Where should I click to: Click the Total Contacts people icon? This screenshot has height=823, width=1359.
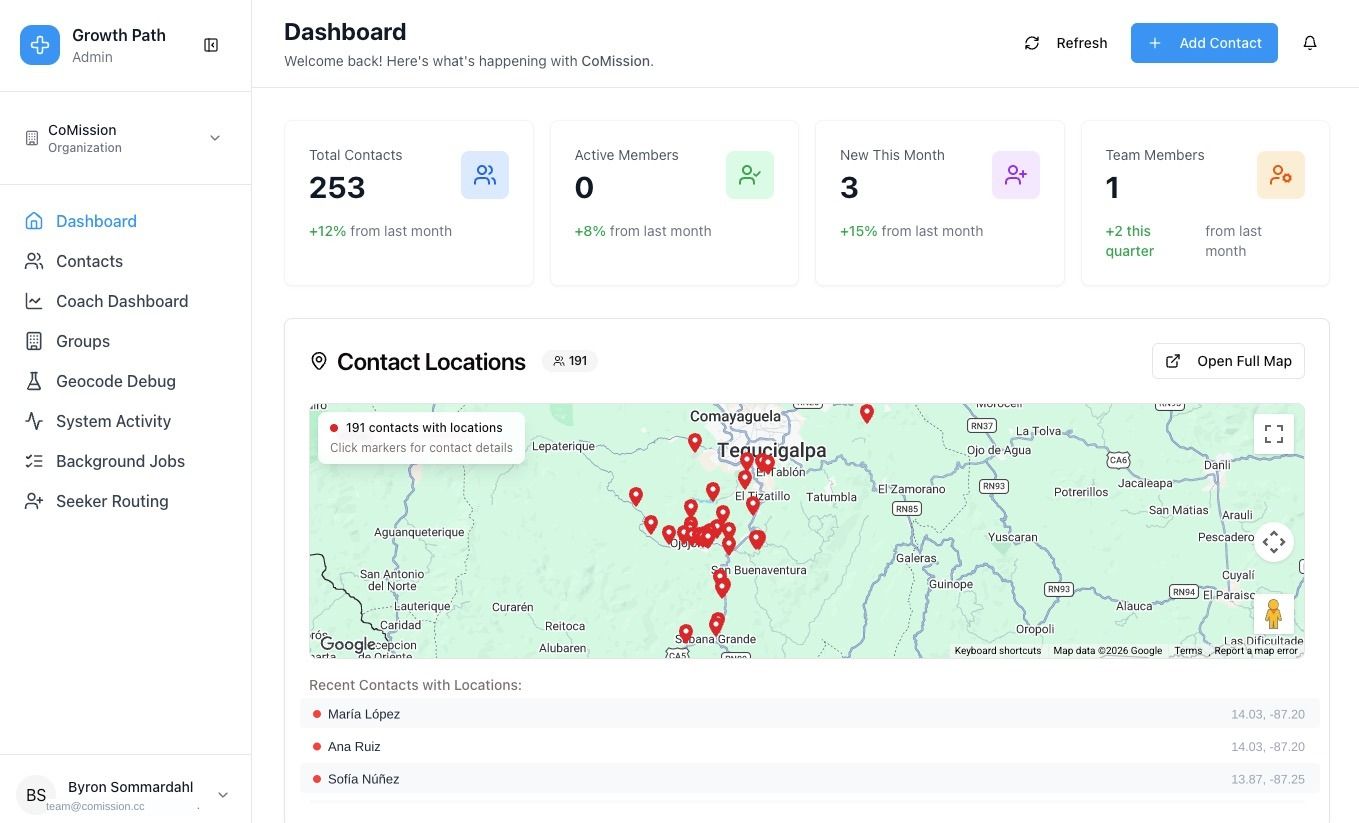pos(485,175)
